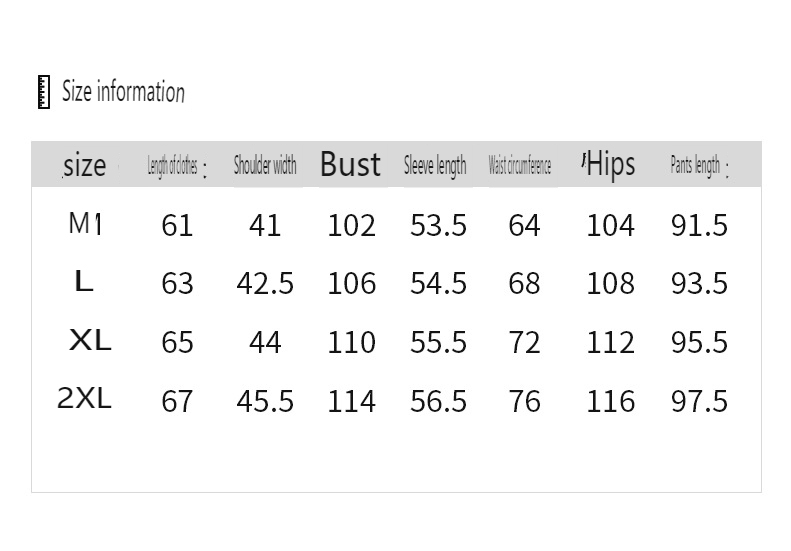Image resolution: width=791 pixels, height=551 pixels.
Task: Click the Waist circumference column header
Action: (520, 166)
